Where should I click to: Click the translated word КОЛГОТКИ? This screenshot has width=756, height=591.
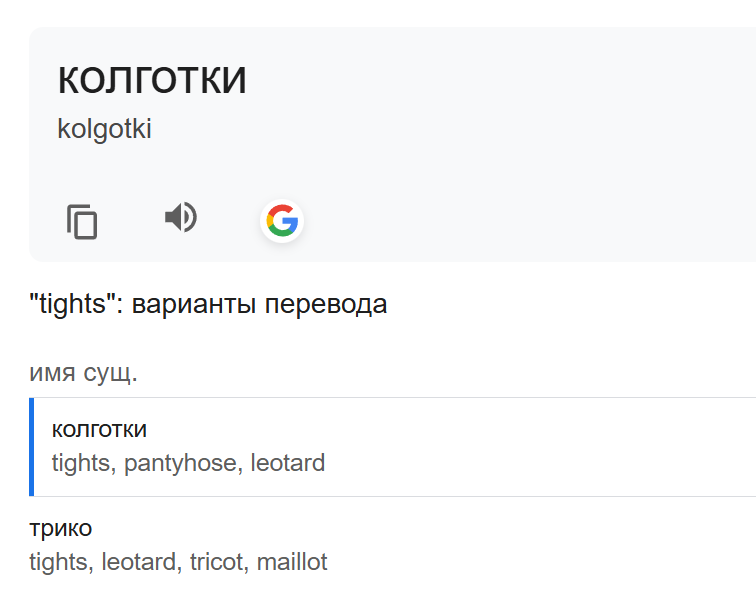[x=152, y=81]
